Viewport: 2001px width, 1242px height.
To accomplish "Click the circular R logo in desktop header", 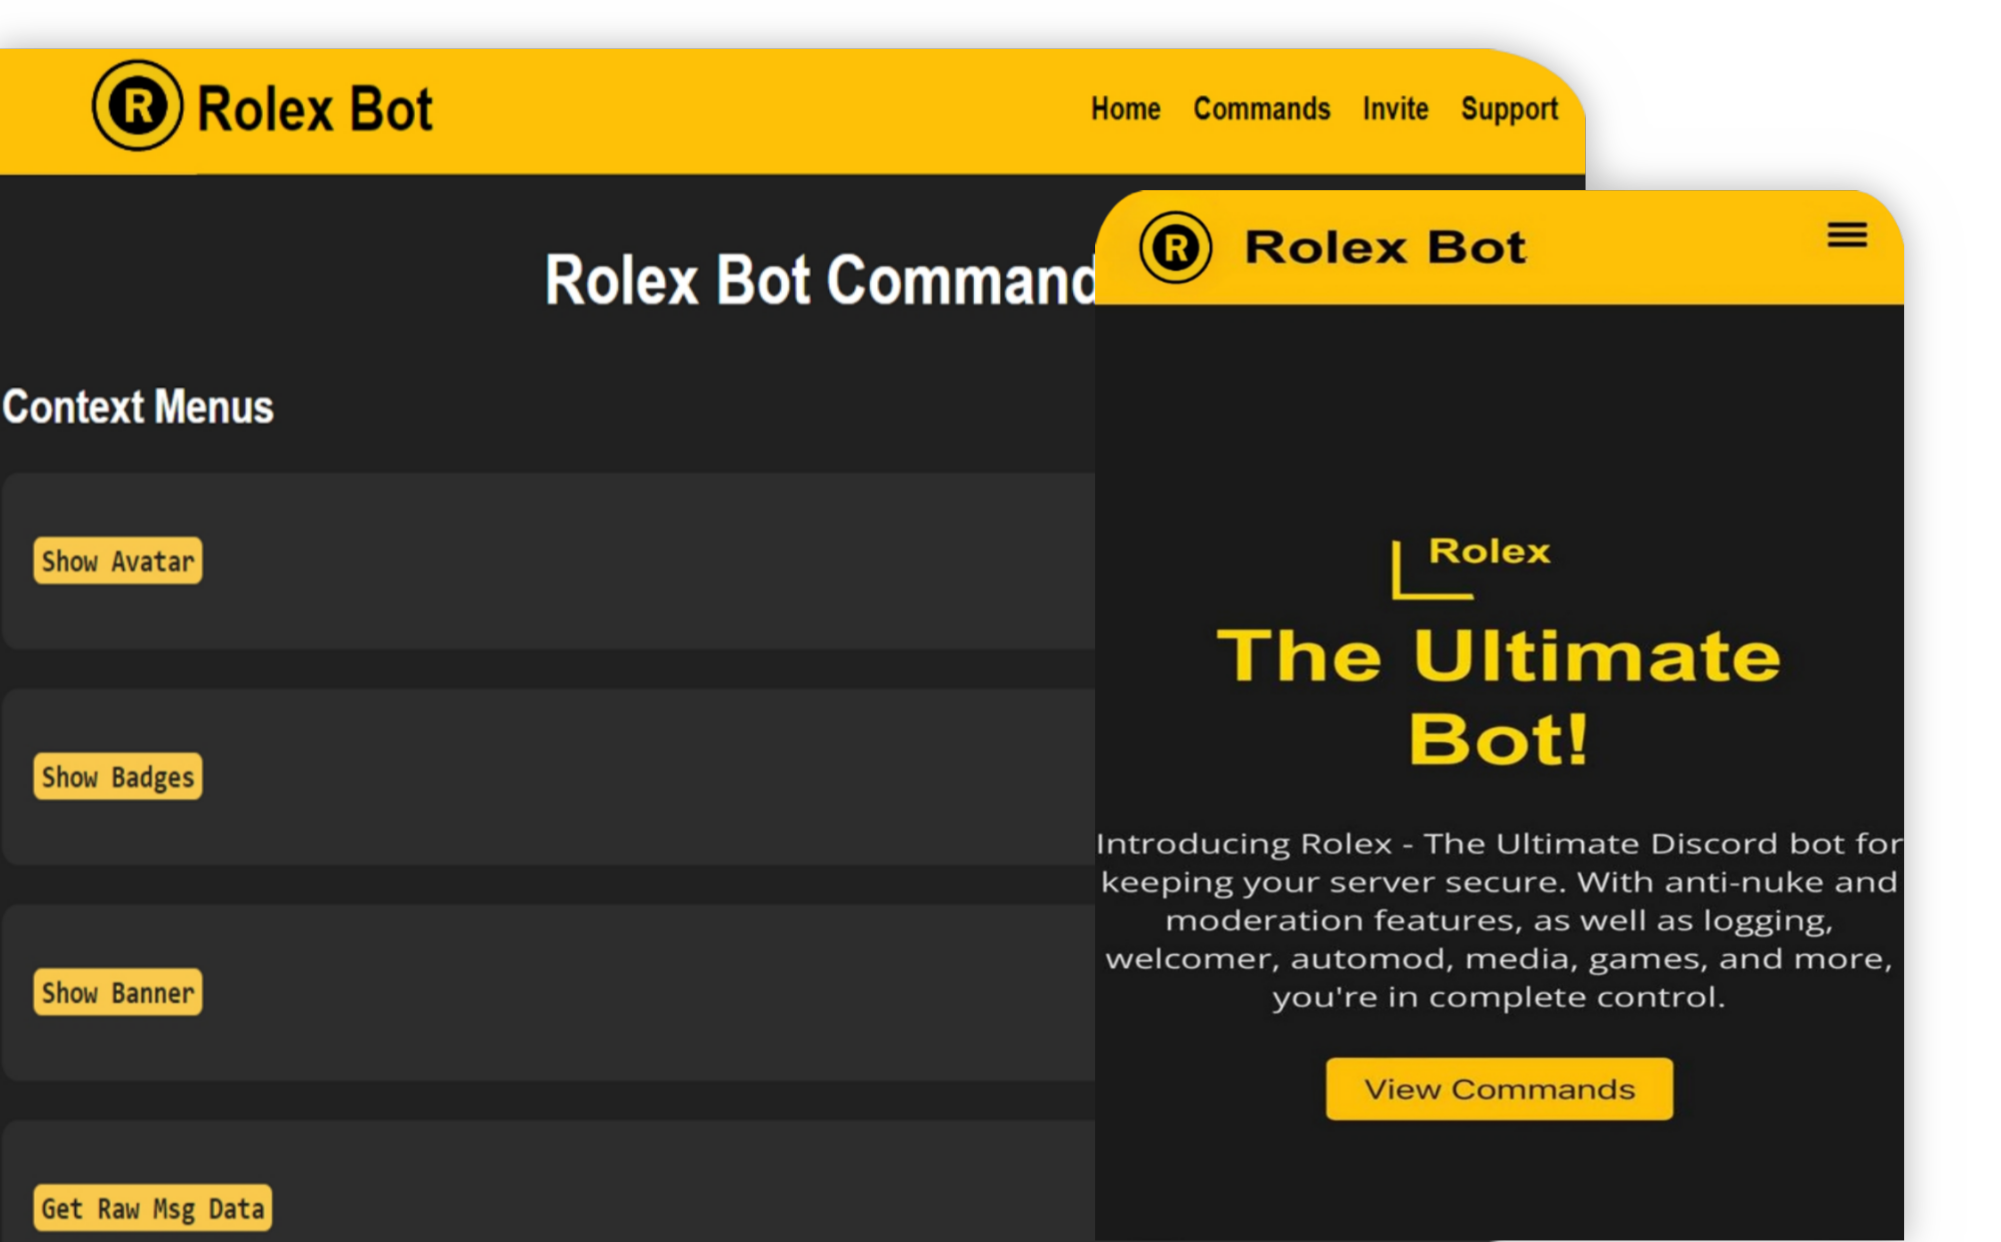I will (137, 106).
